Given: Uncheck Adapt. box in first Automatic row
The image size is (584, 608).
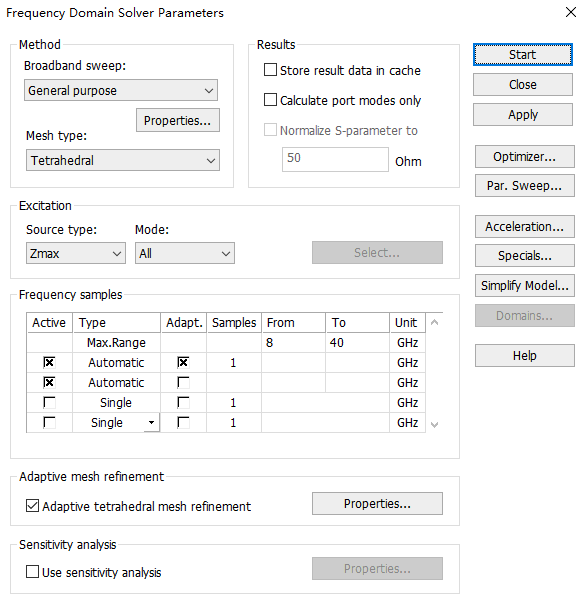Looking at the screenshot, I should (x=183, y=363).
